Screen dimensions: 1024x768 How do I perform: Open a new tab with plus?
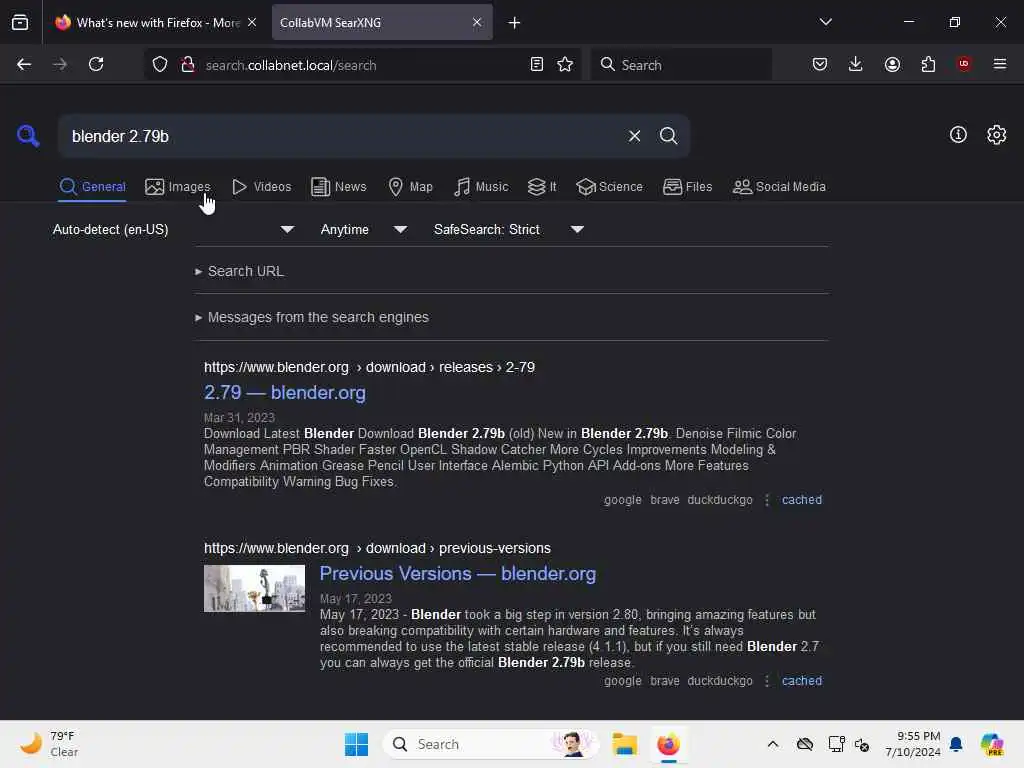tap(515, 23)
